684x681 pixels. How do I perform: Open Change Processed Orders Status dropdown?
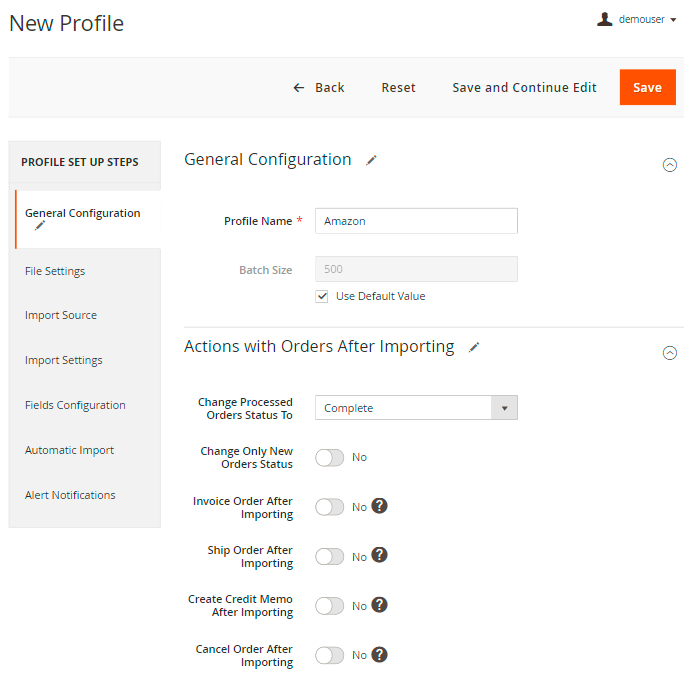(416, 408)
